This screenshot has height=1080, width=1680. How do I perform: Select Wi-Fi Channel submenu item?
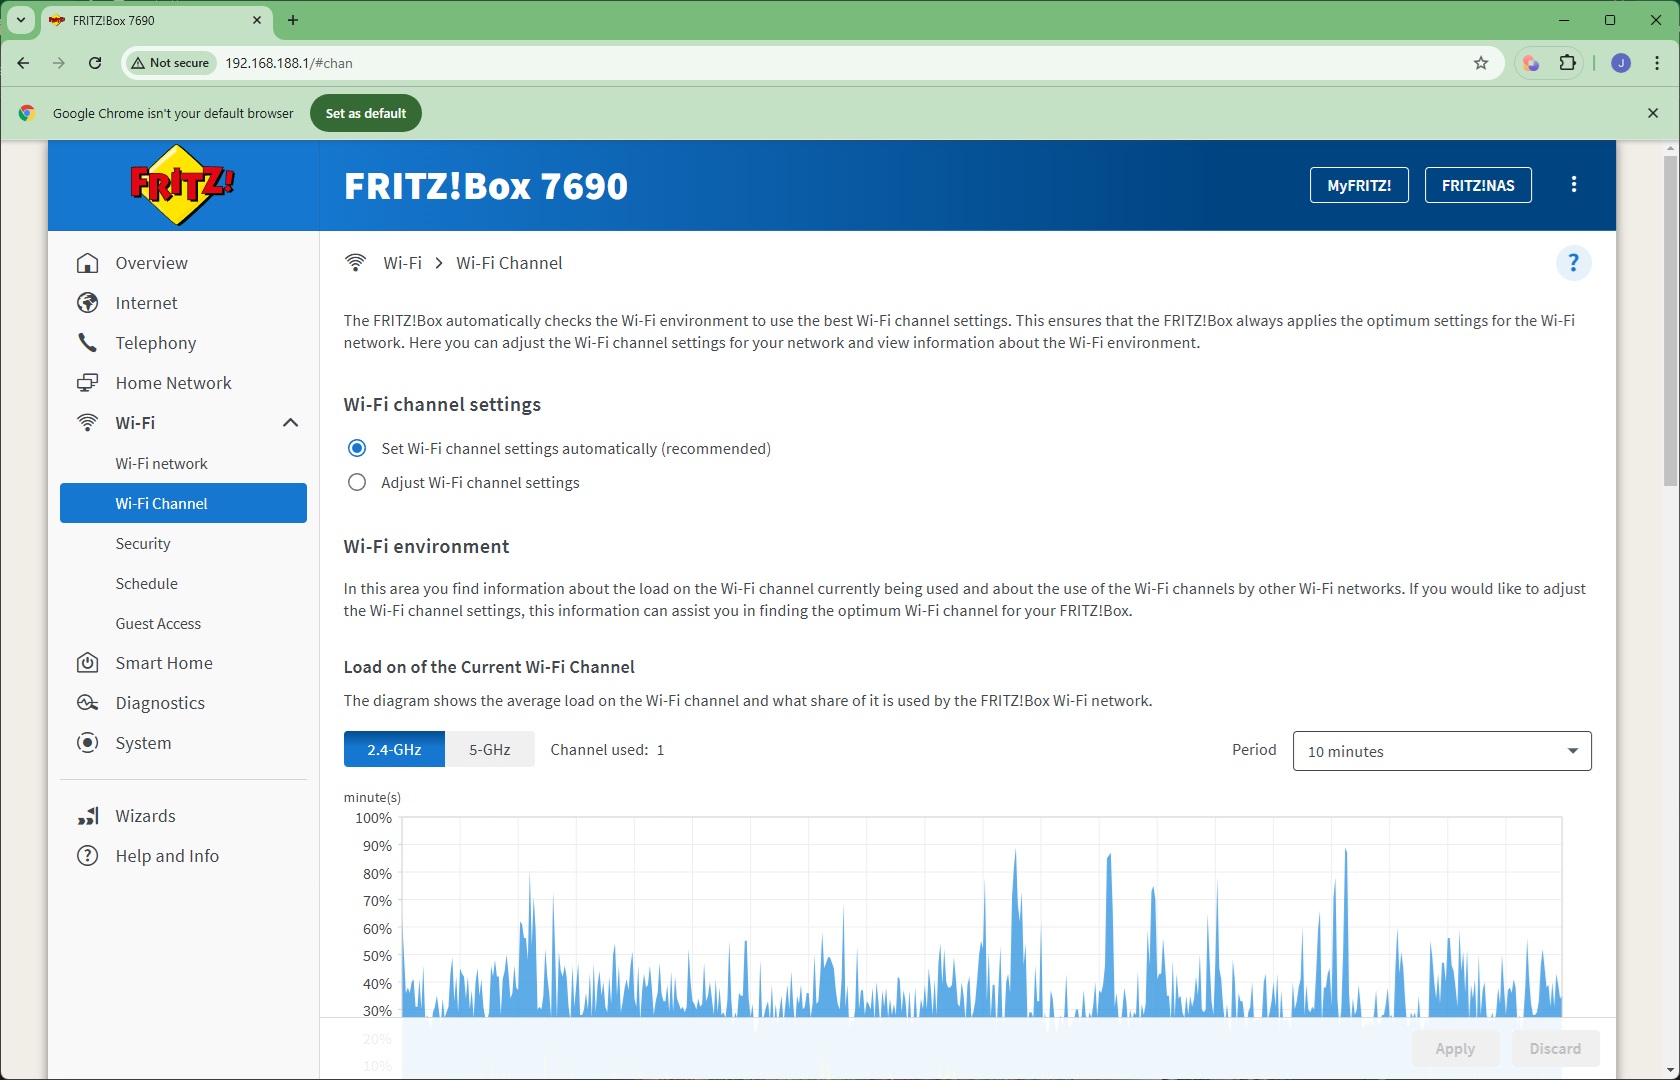[x=183, y=503]
